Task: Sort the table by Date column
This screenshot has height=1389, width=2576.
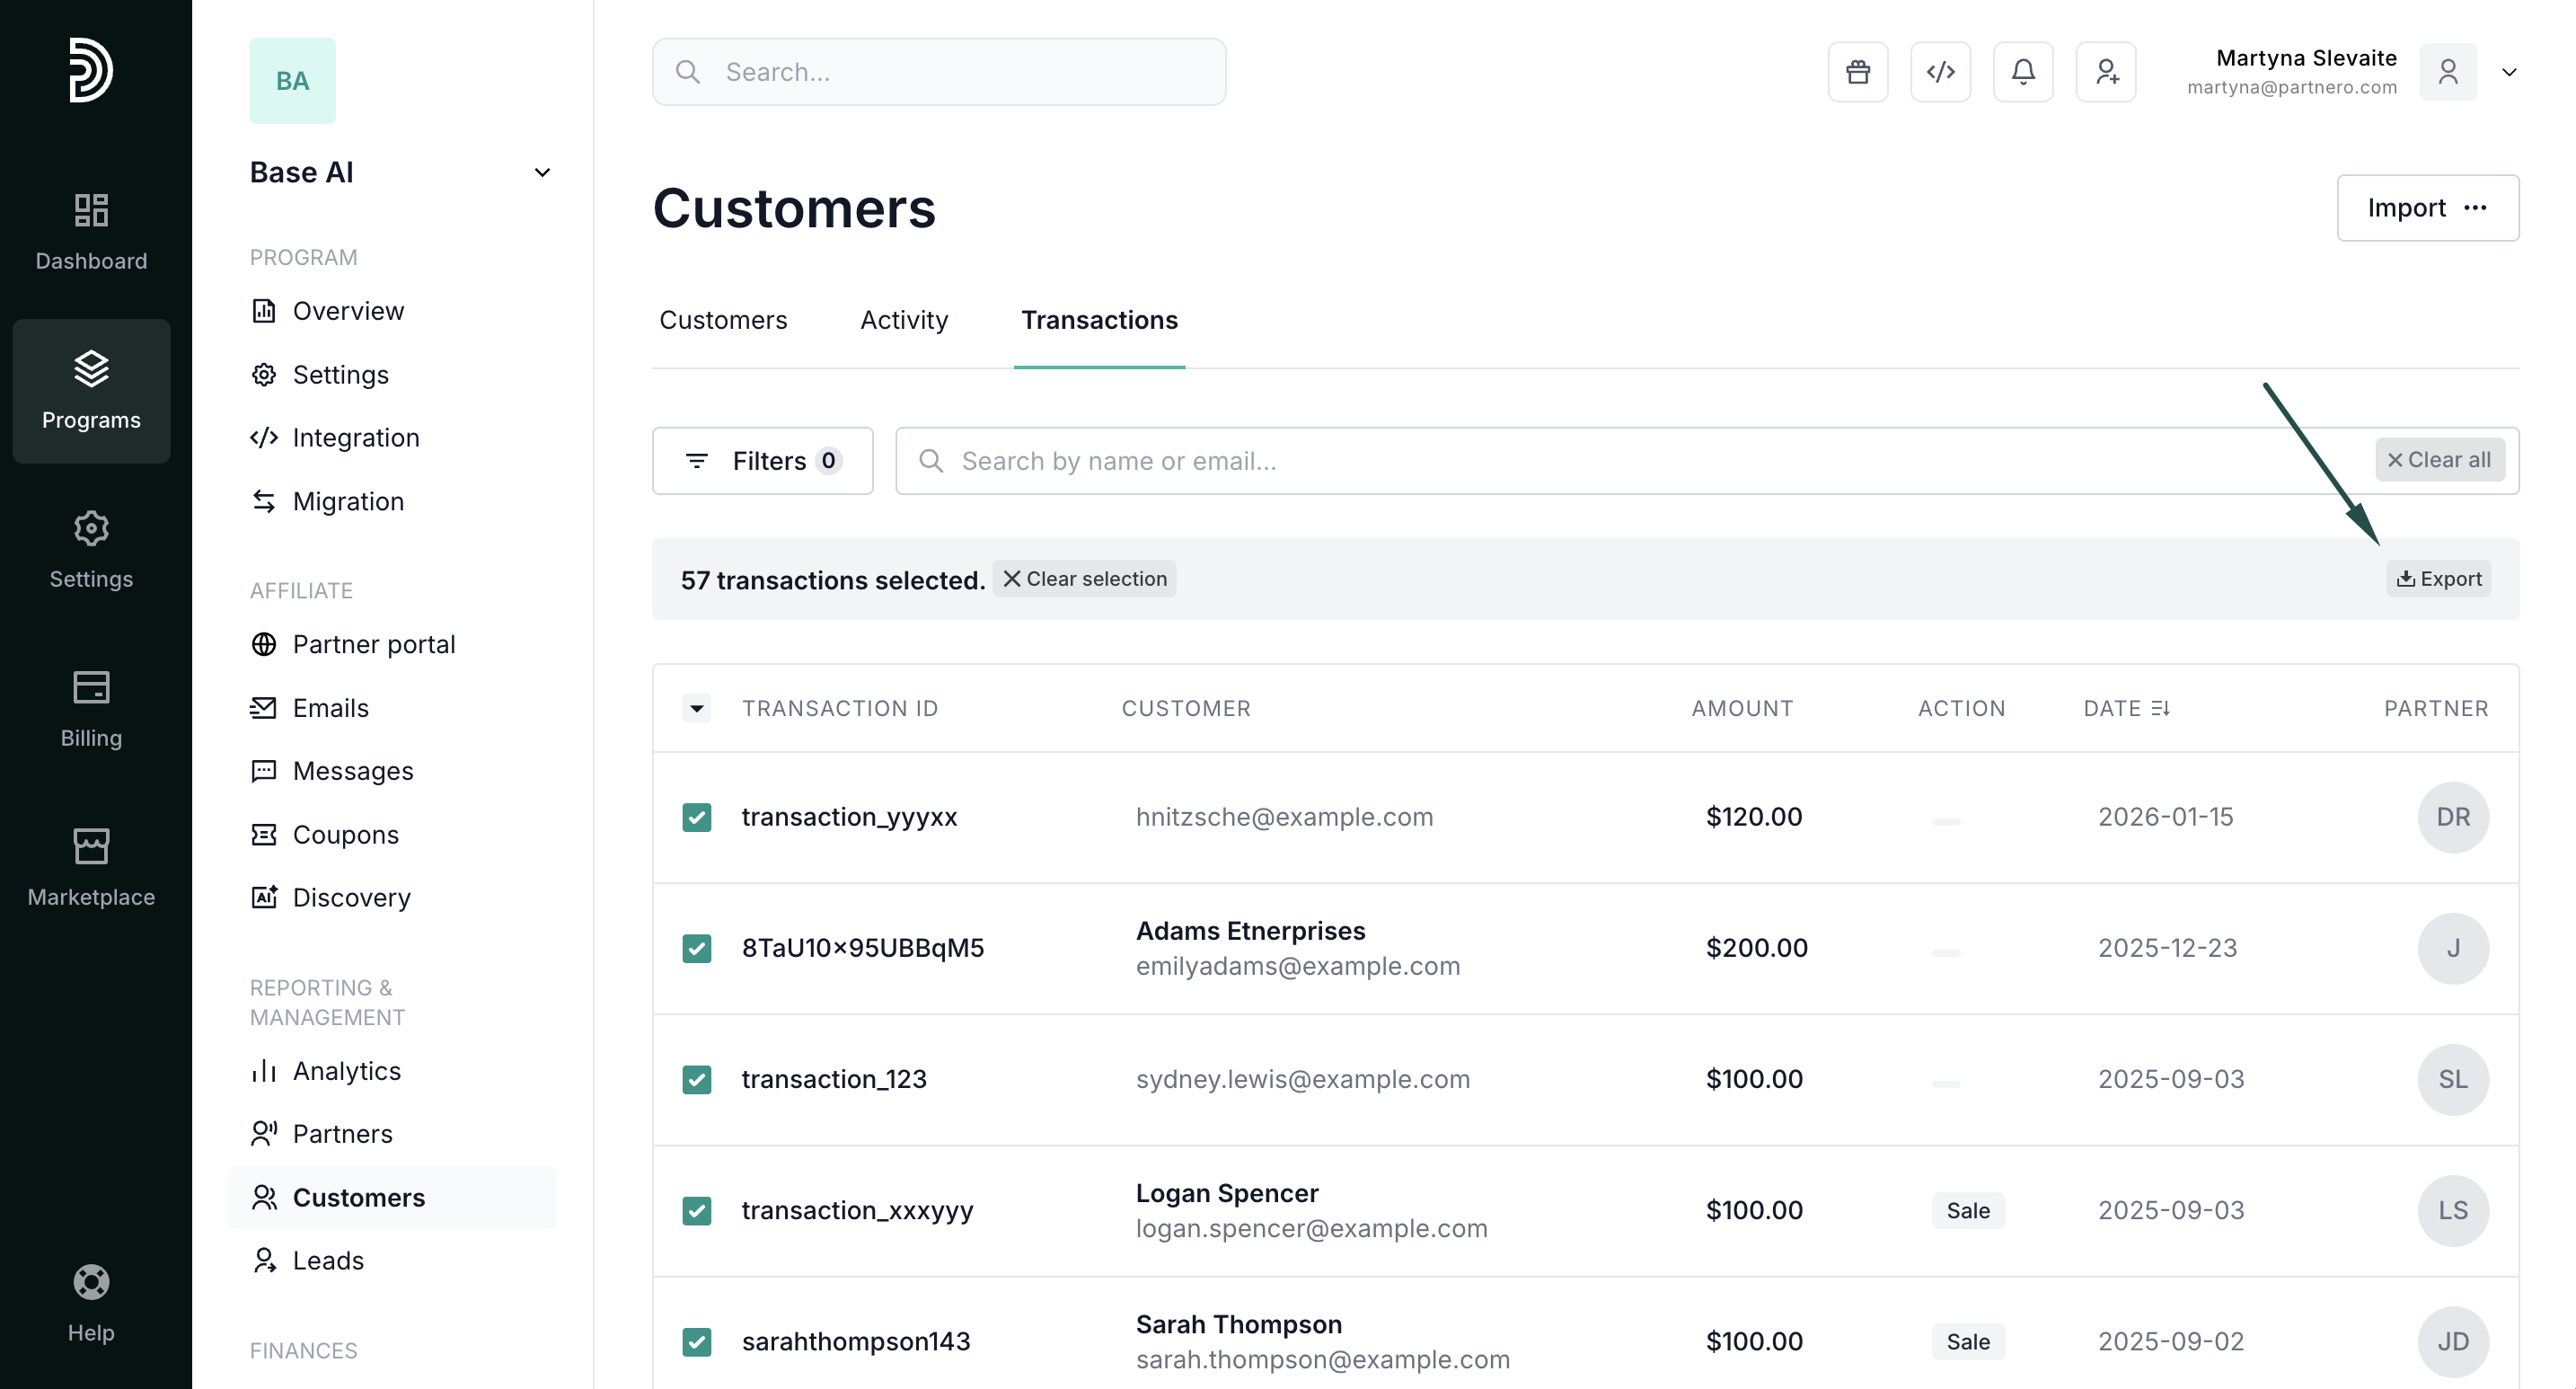Action: (2126, 708)
